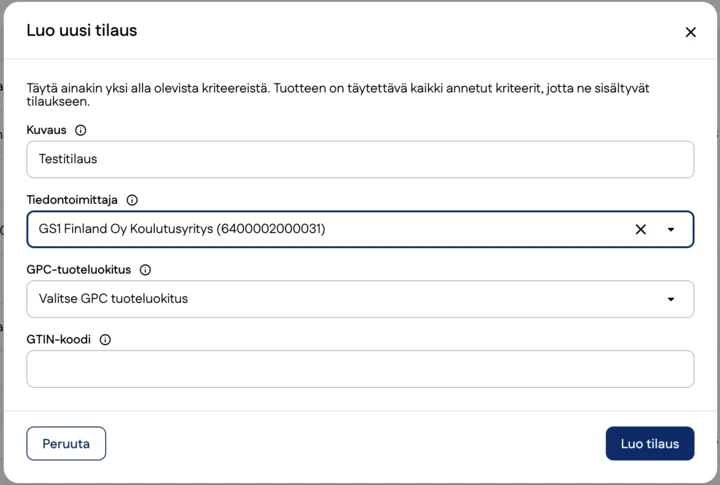This screenshot has width=720, height=485.
Task: Open the GPC tuoteluokitus dropdown arrow
Action: pos(671,299)
